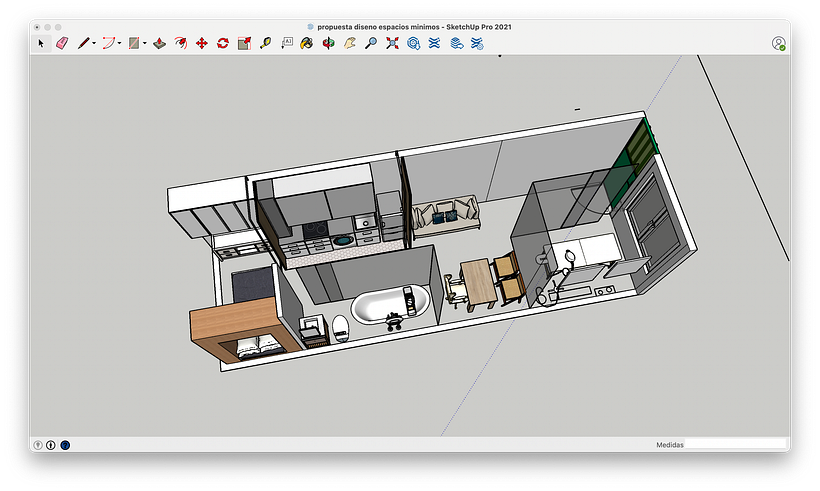Click the window title propuesta diseno espacios minimos
This screenshot has height=491, width=820.
coord(378,27)
